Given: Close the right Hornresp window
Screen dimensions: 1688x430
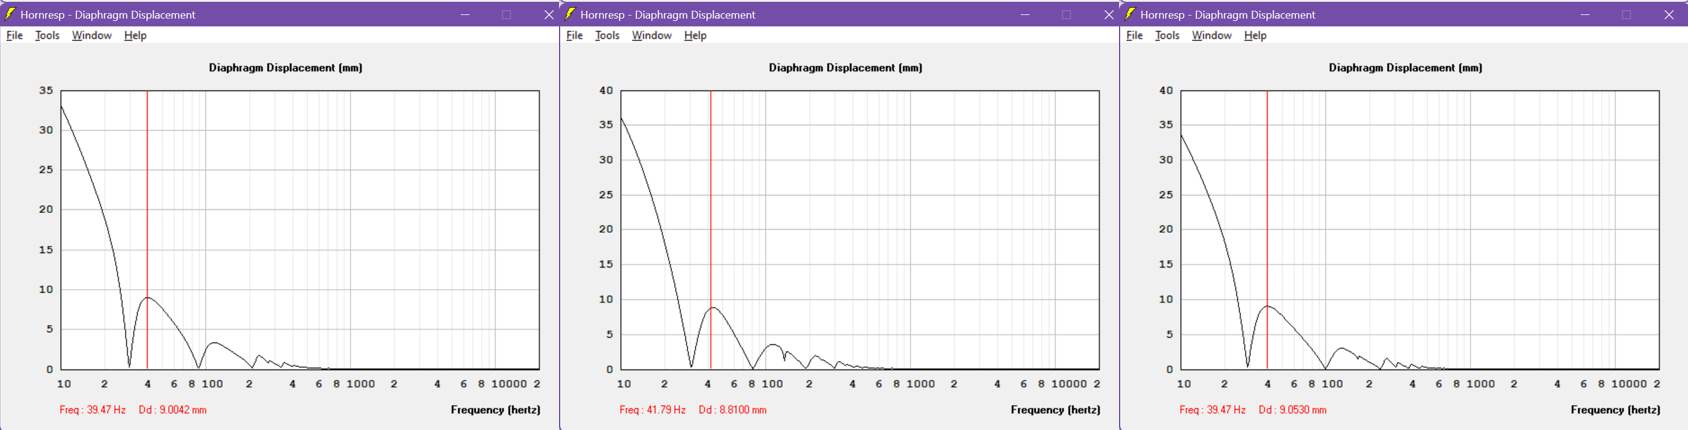Looking at the screenshot, I should pyautogui.click(x=1668, y=14).
